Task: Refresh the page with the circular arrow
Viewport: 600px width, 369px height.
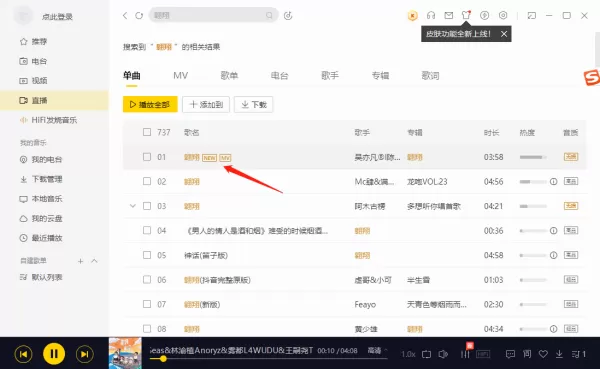Action: click(139, 16)
